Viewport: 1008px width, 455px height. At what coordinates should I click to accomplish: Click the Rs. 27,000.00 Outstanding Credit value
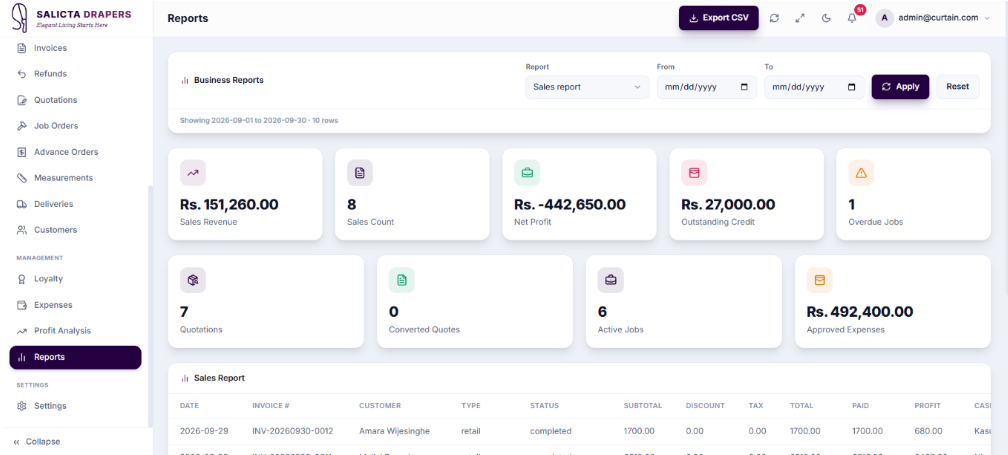[728, 205]
